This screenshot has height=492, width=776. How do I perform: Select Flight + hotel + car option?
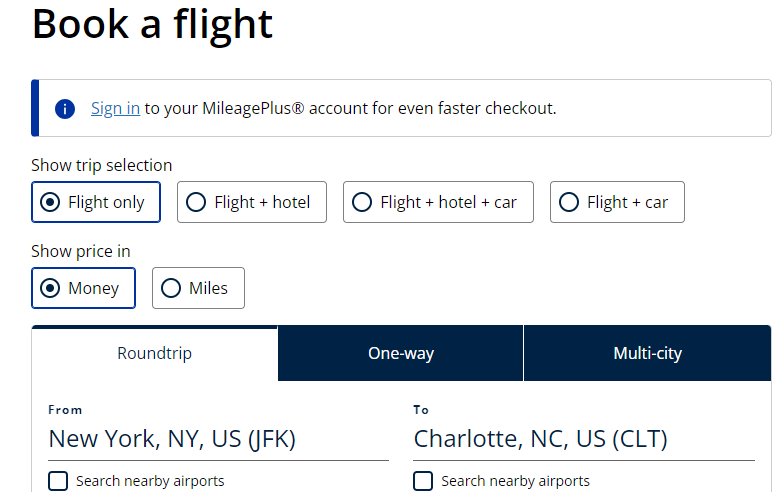click(437, 202)
